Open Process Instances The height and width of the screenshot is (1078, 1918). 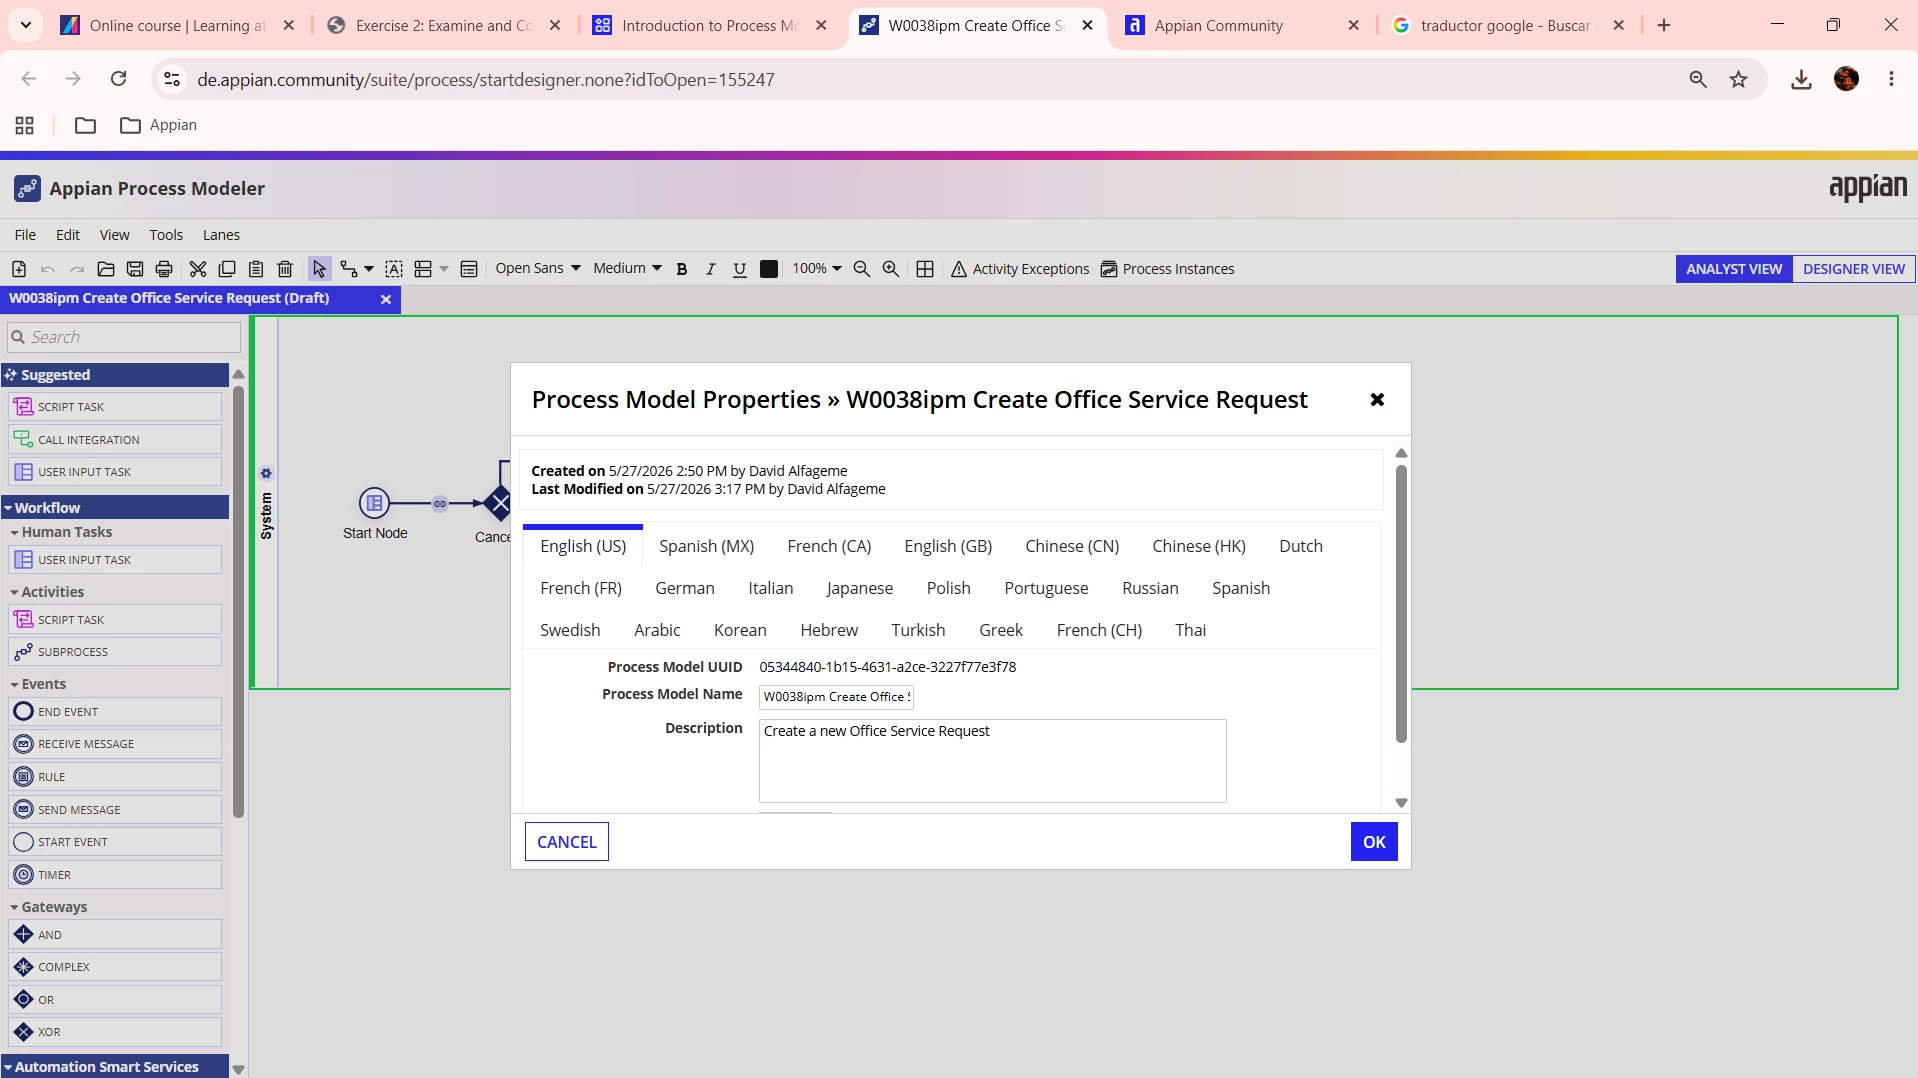pyautogui.click(x=1168, y=269)
